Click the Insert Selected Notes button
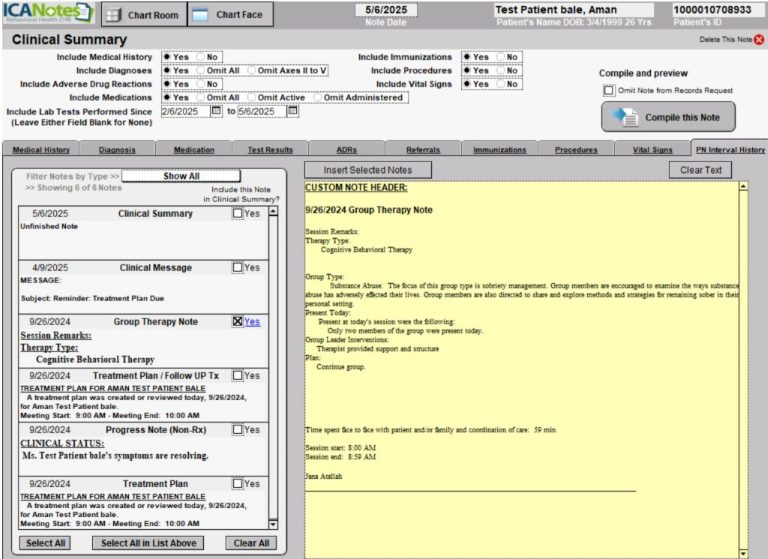The height and width of the screenshot is (559, 768). pos(368,170)
